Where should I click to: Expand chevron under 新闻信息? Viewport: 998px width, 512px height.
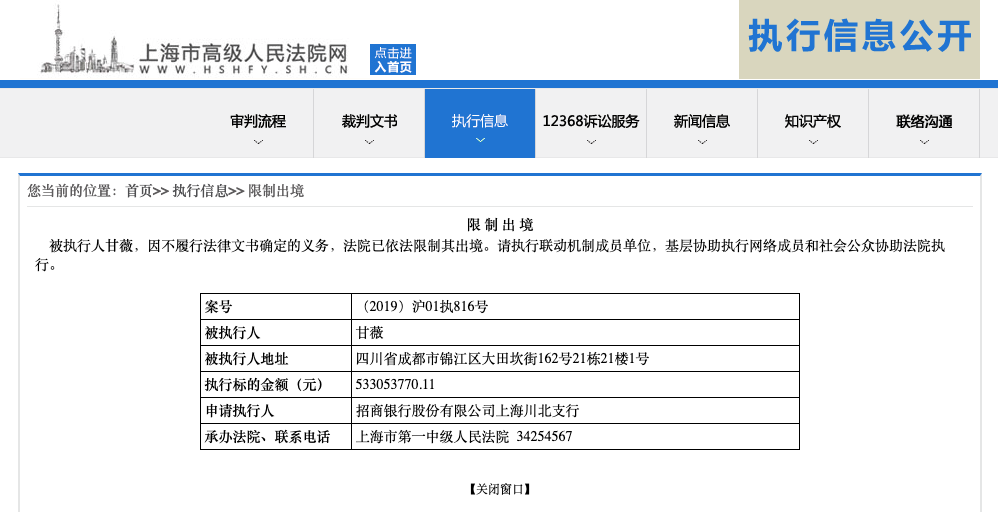[701, 142]
